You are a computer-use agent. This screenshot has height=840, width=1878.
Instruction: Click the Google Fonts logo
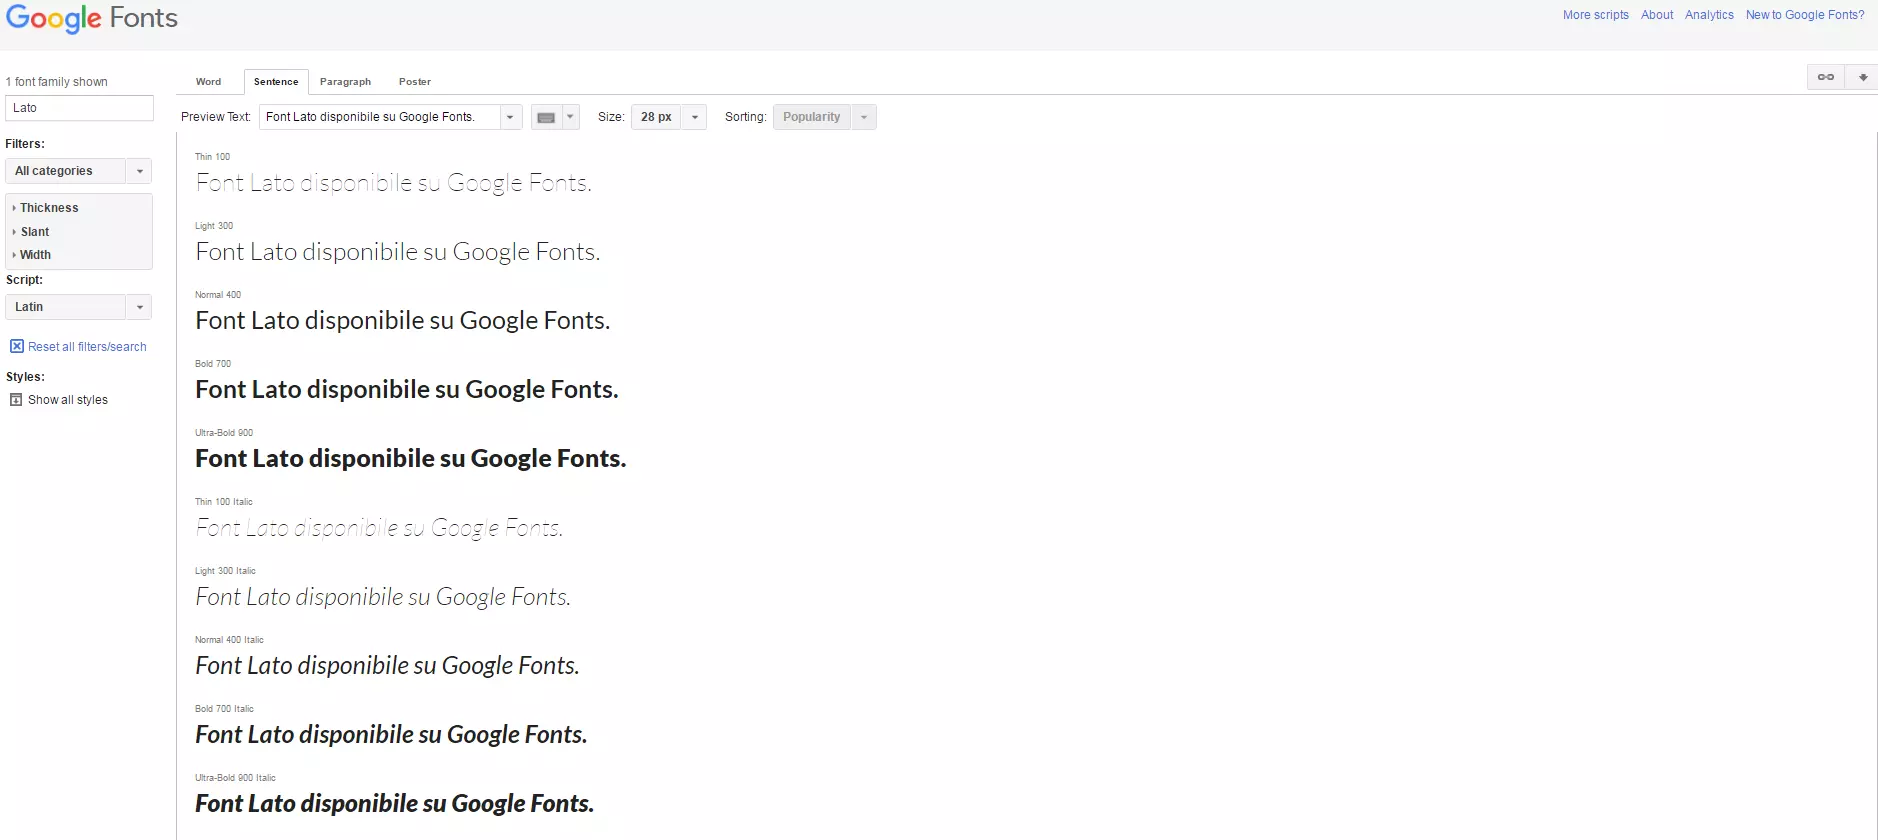pyautogui.click(x=92, y=18)
